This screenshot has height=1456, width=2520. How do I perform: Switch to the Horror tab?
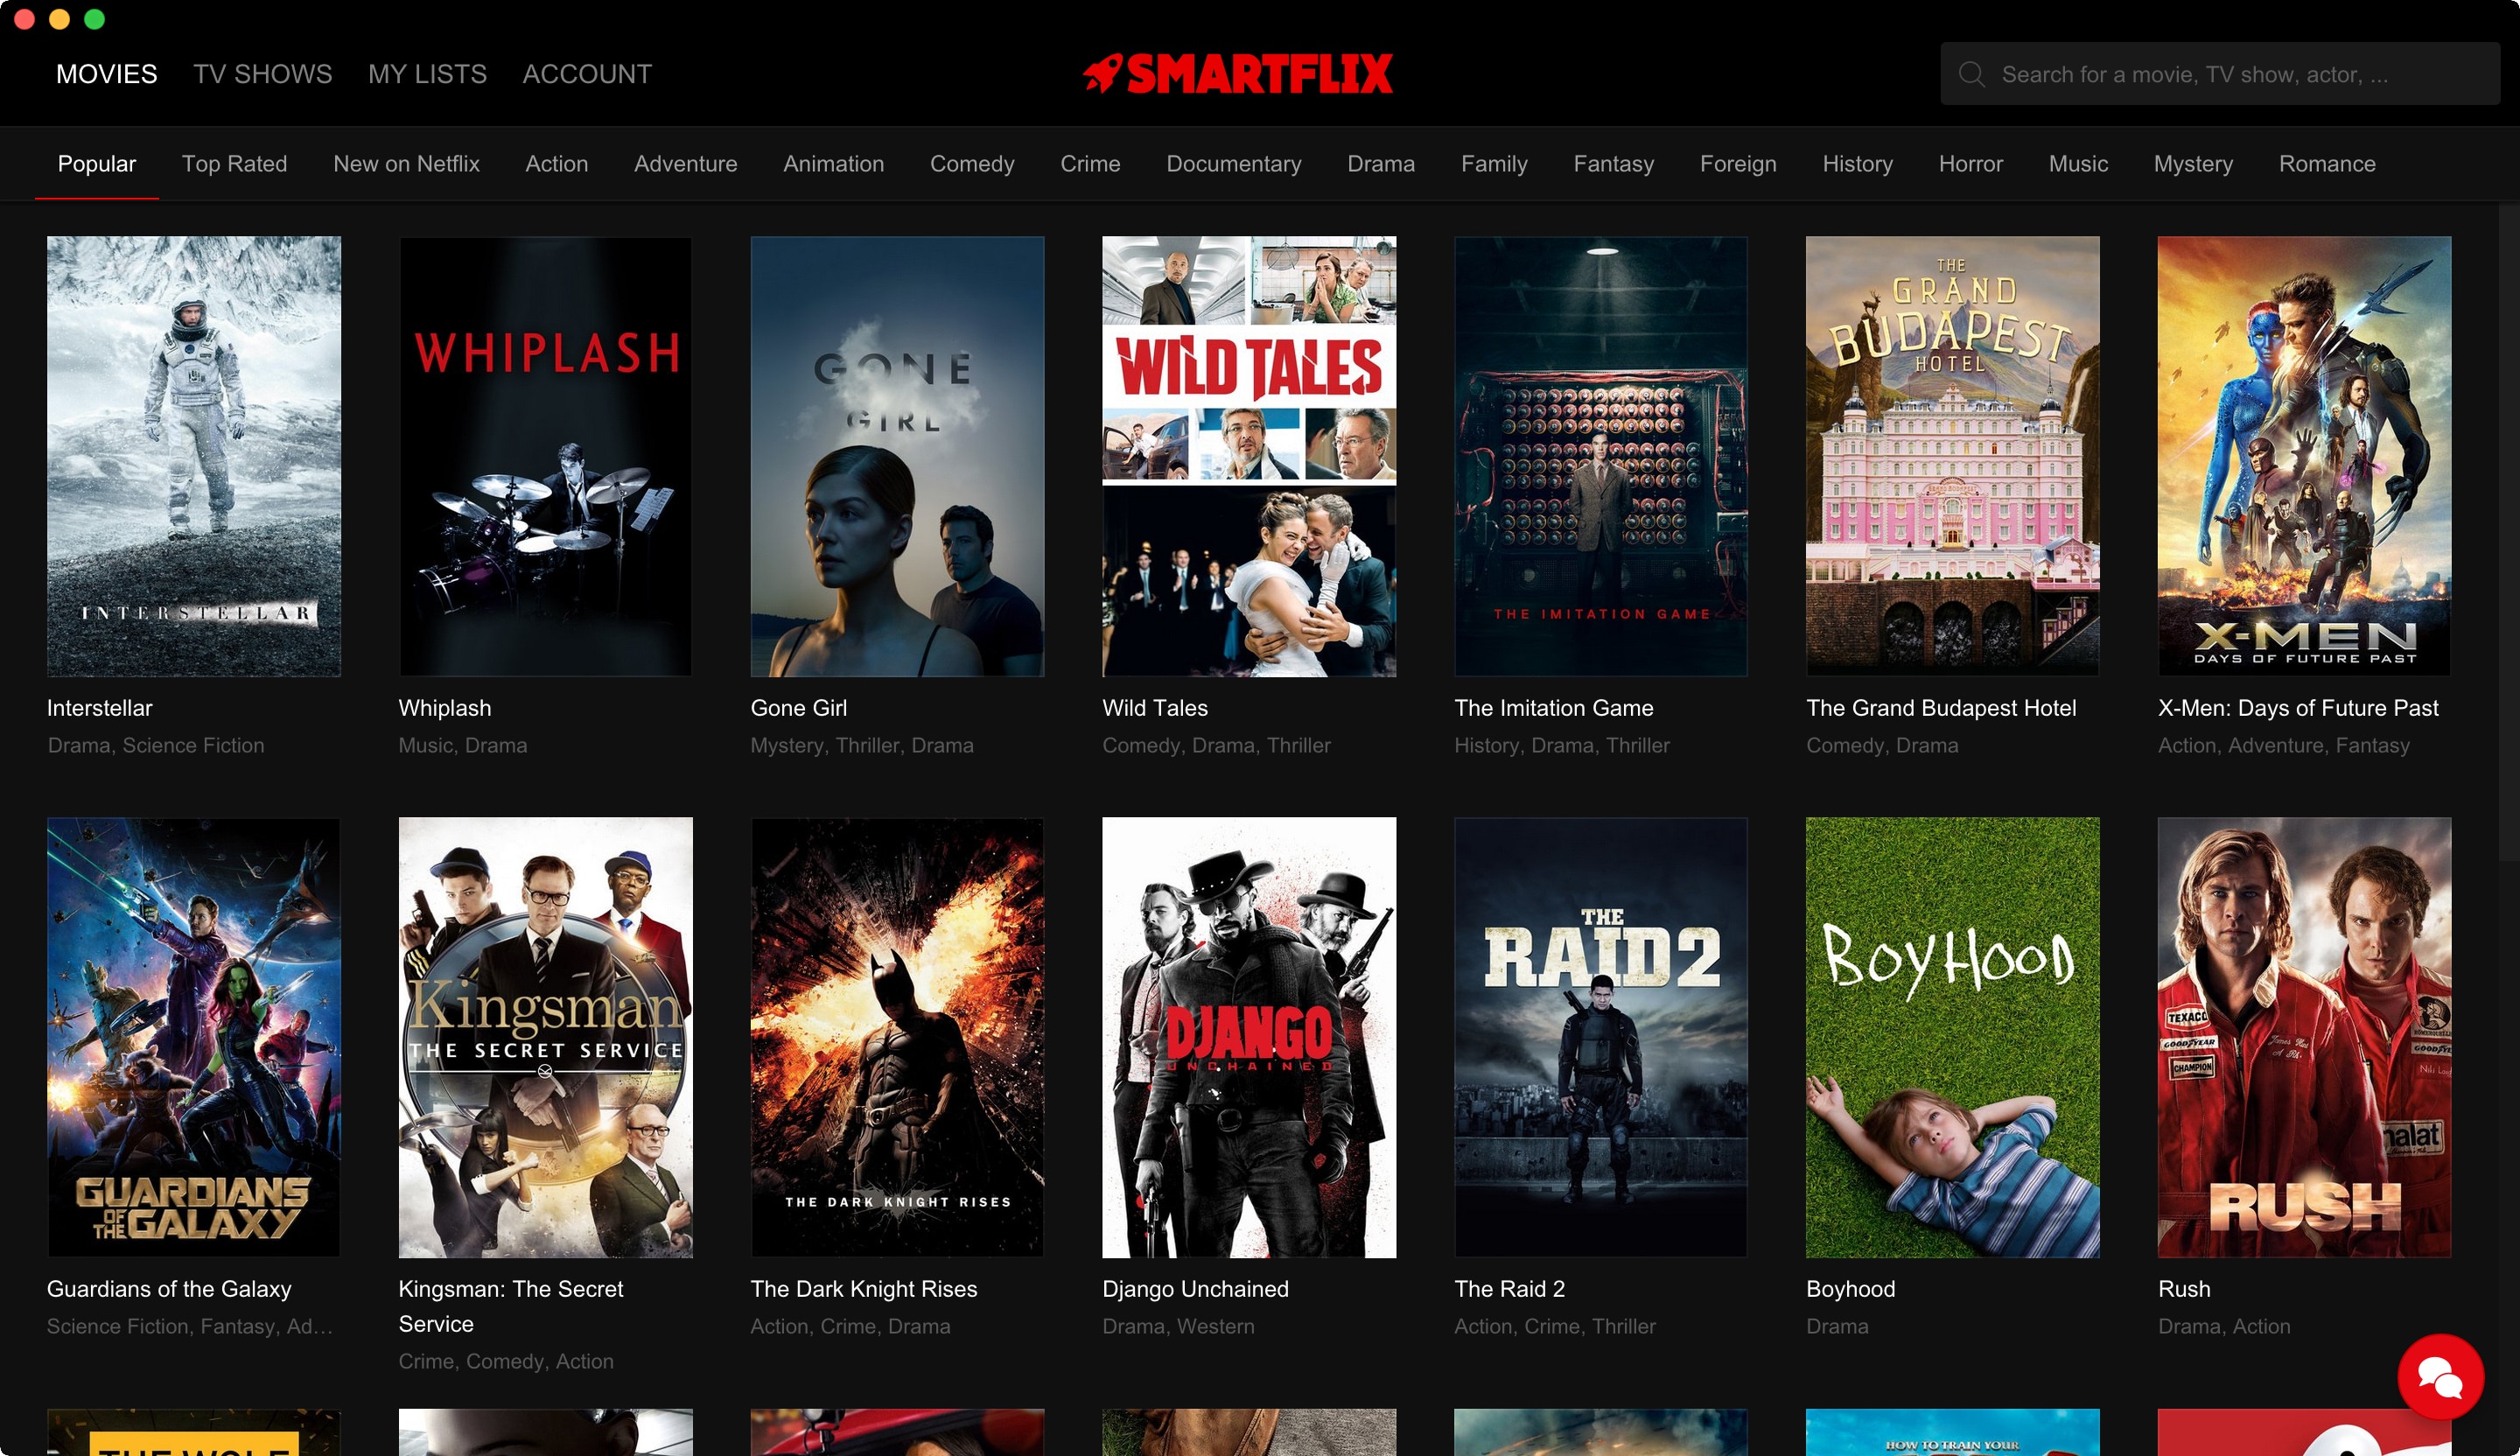[1970, 164]
